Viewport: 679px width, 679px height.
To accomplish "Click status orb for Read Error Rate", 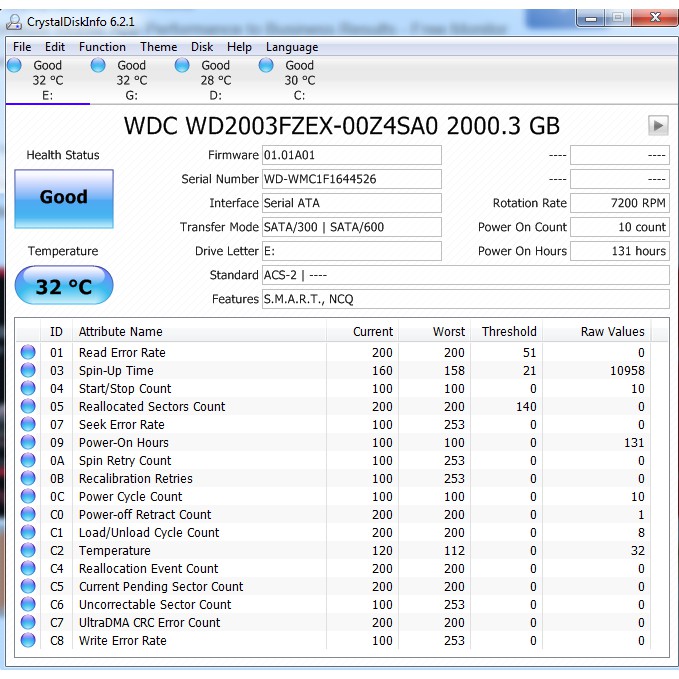I will (x=28, y=352).
